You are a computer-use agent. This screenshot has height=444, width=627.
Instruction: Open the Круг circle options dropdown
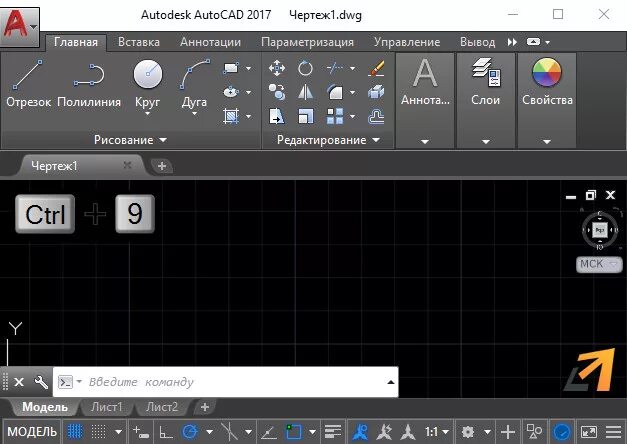(148, 114)
